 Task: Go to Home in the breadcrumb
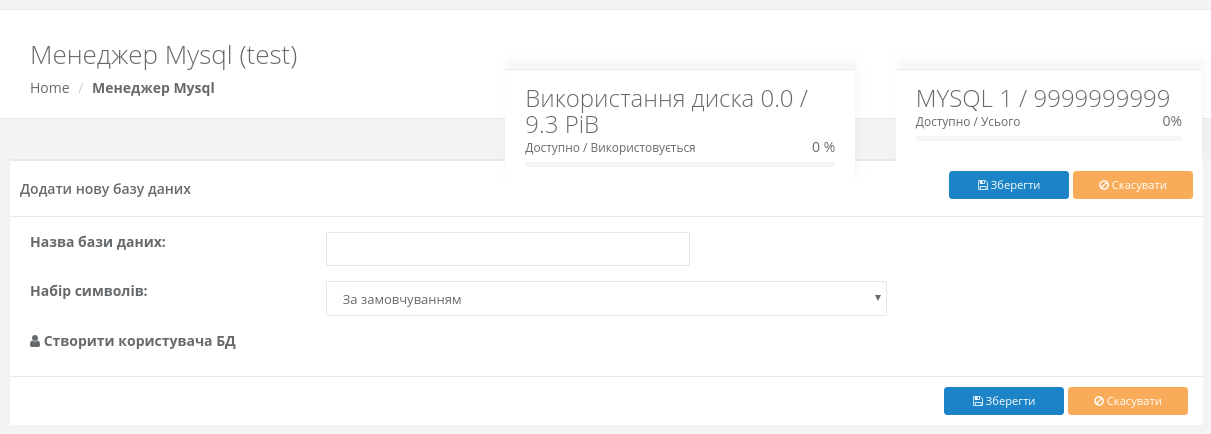tap(50, 88)
